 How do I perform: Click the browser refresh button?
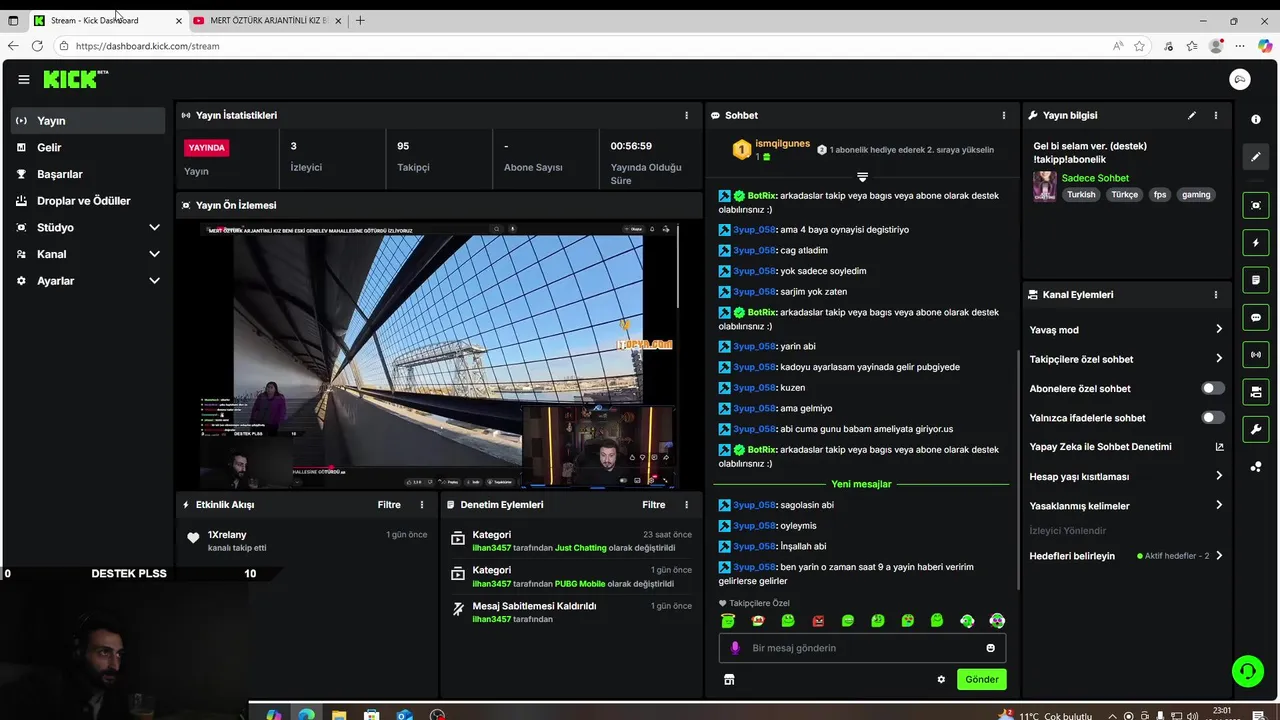[x=37, y=46]
